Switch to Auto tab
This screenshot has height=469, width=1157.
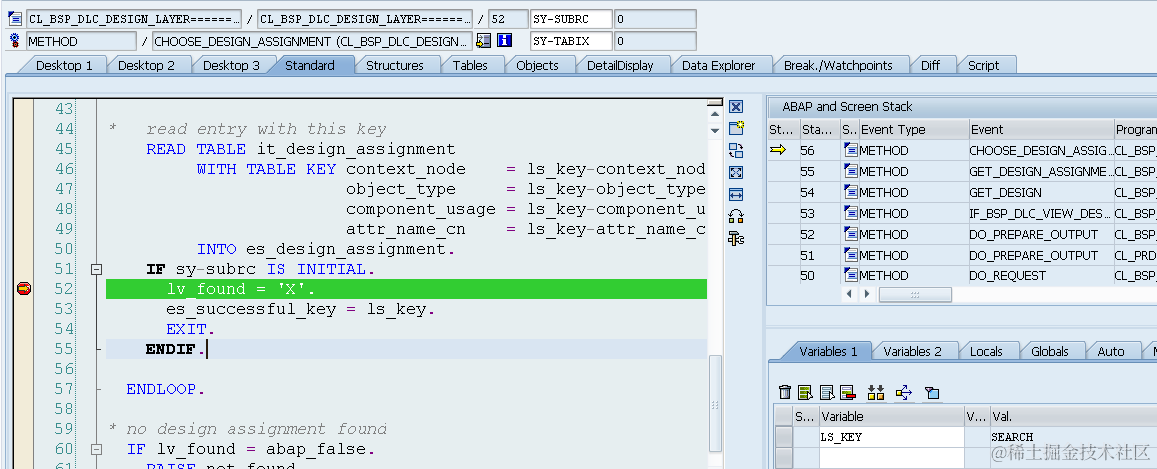(x=1111, y=351)
